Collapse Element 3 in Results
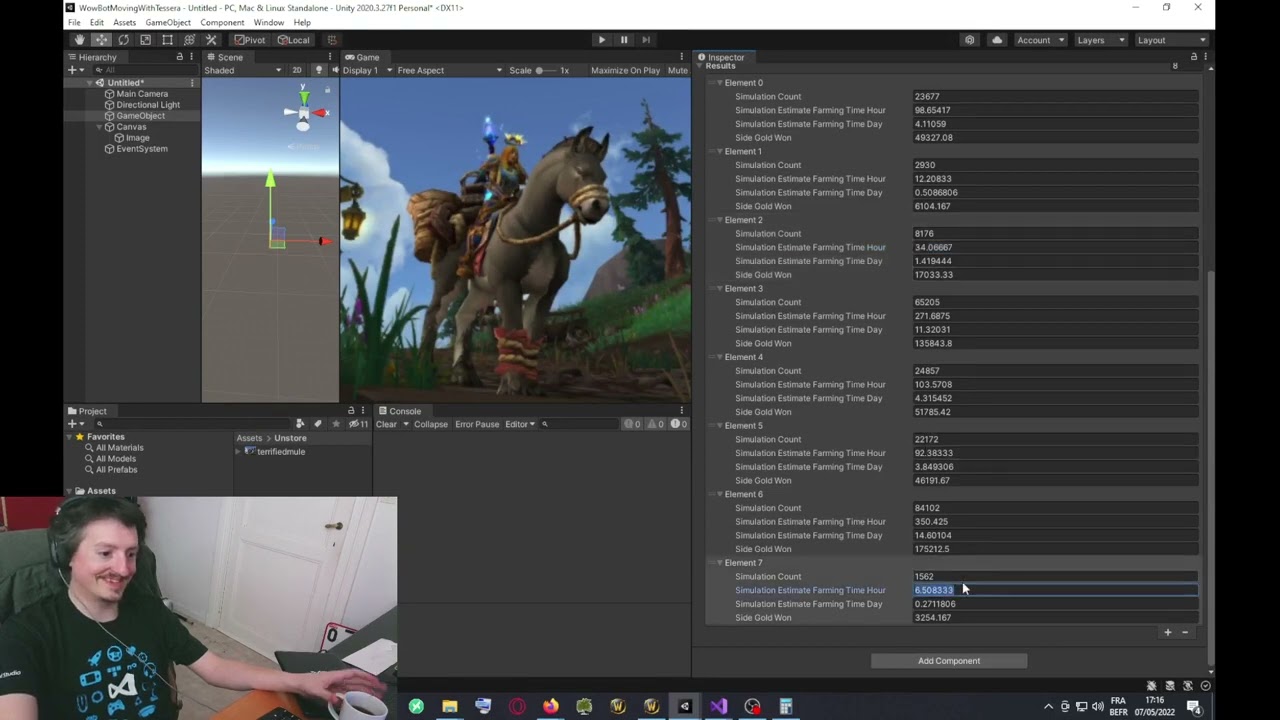 coord(719,289)
